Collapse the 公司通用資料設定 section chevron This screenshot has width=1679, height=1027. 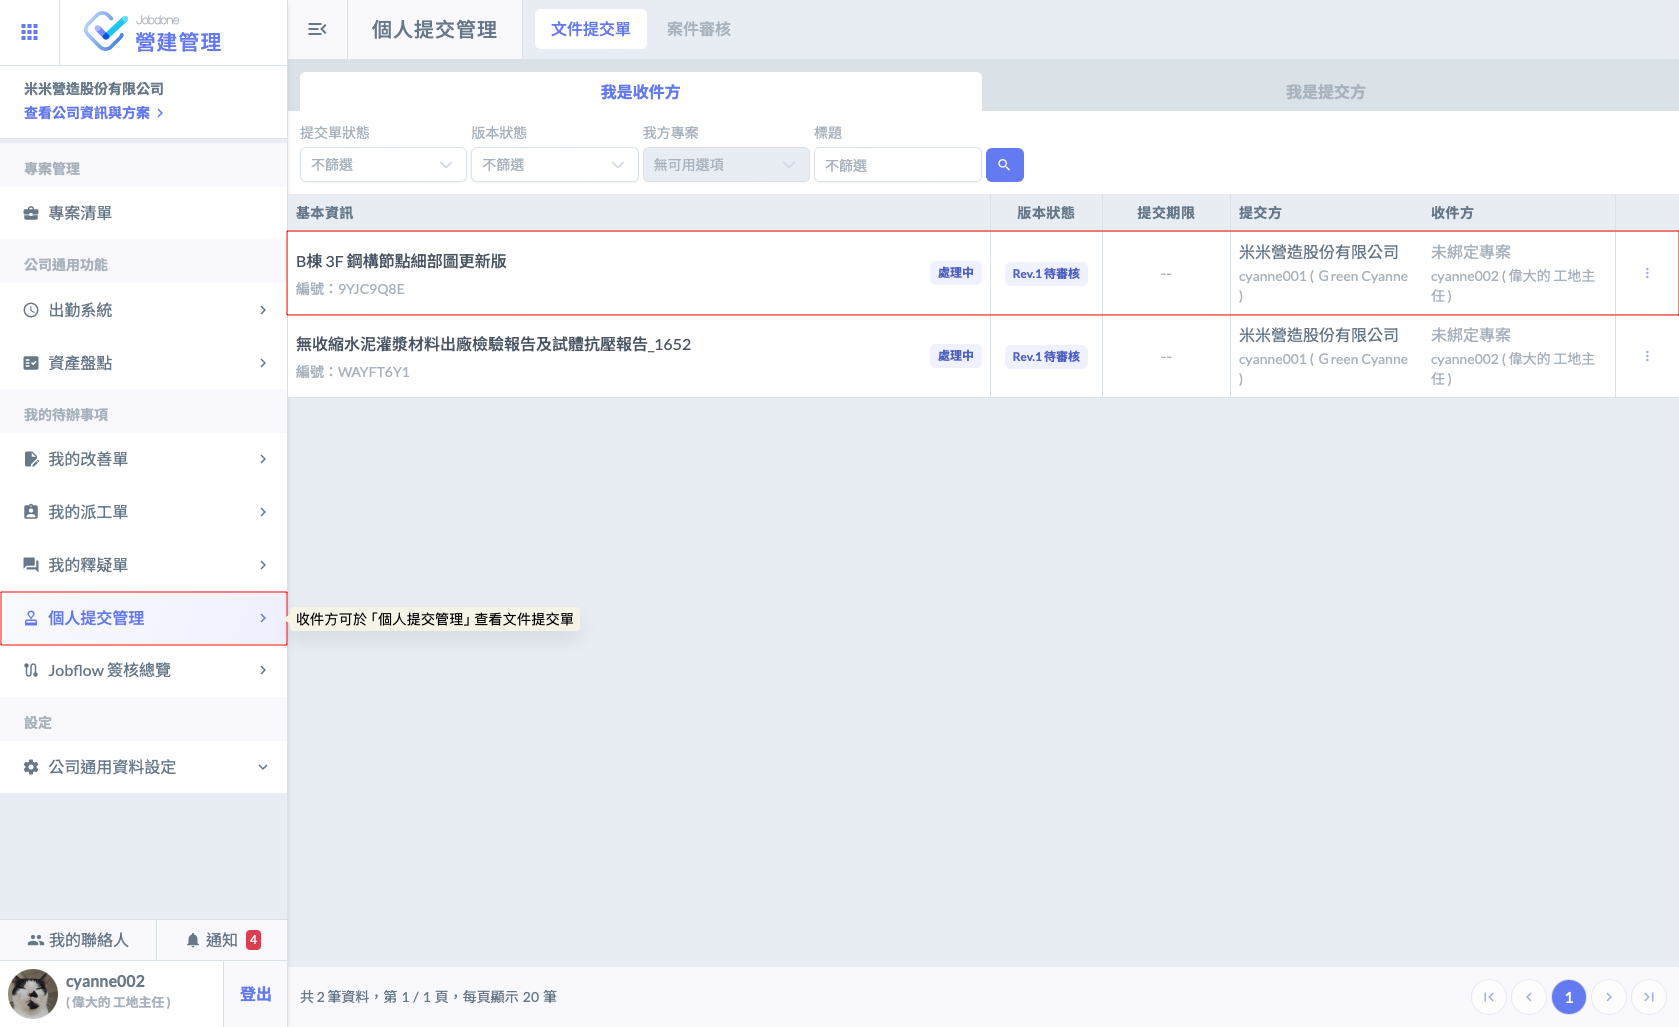(x=263, y=767)
